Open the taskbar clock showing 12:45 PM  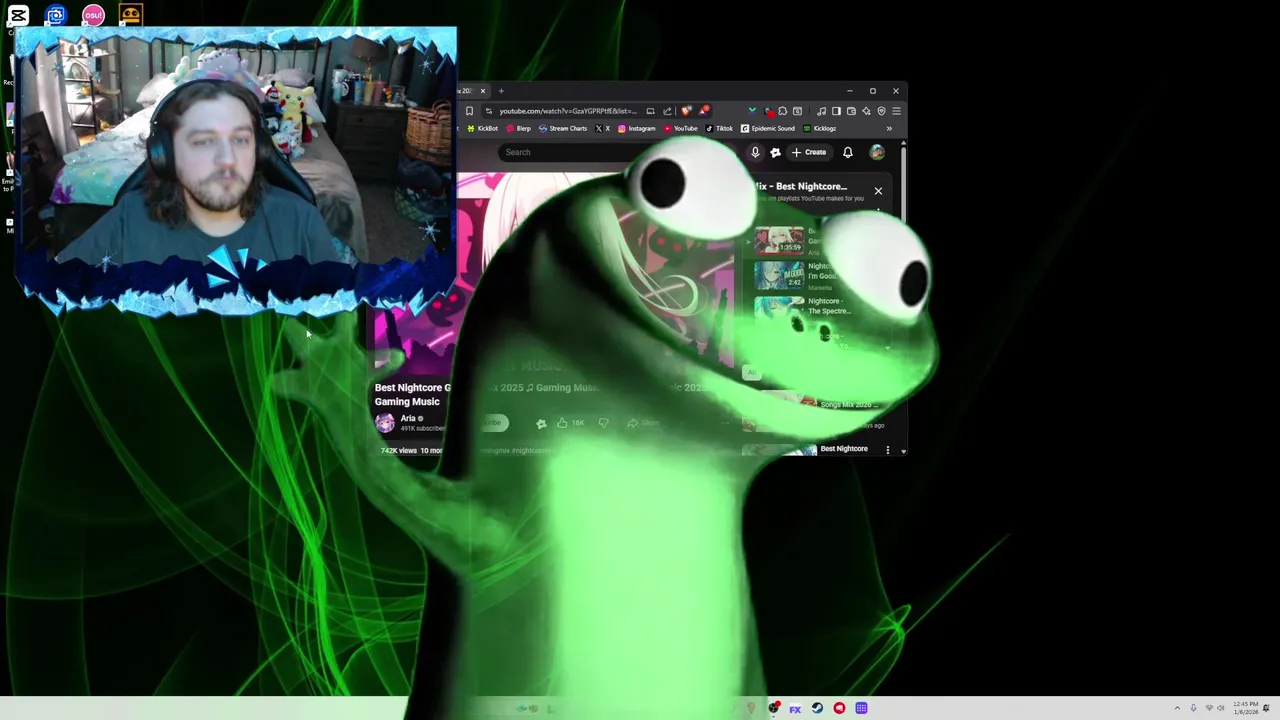tap(1246, 708)
